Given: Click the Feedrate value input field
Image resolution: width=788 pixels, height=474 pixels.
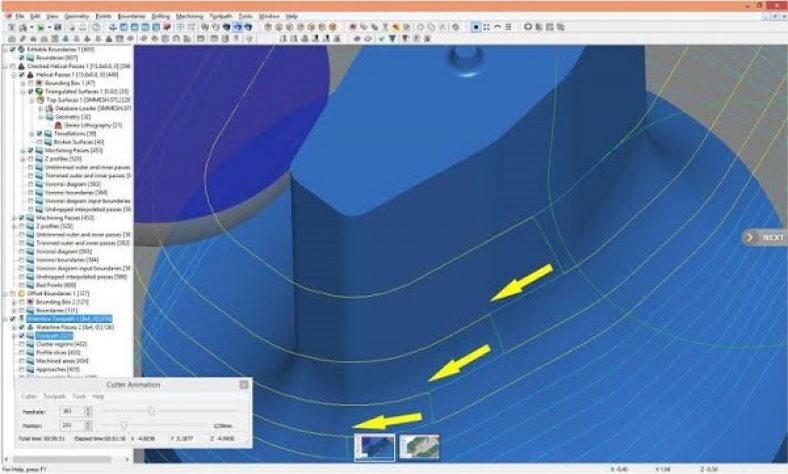Looking at the screenshot, I should click(72, 411).
